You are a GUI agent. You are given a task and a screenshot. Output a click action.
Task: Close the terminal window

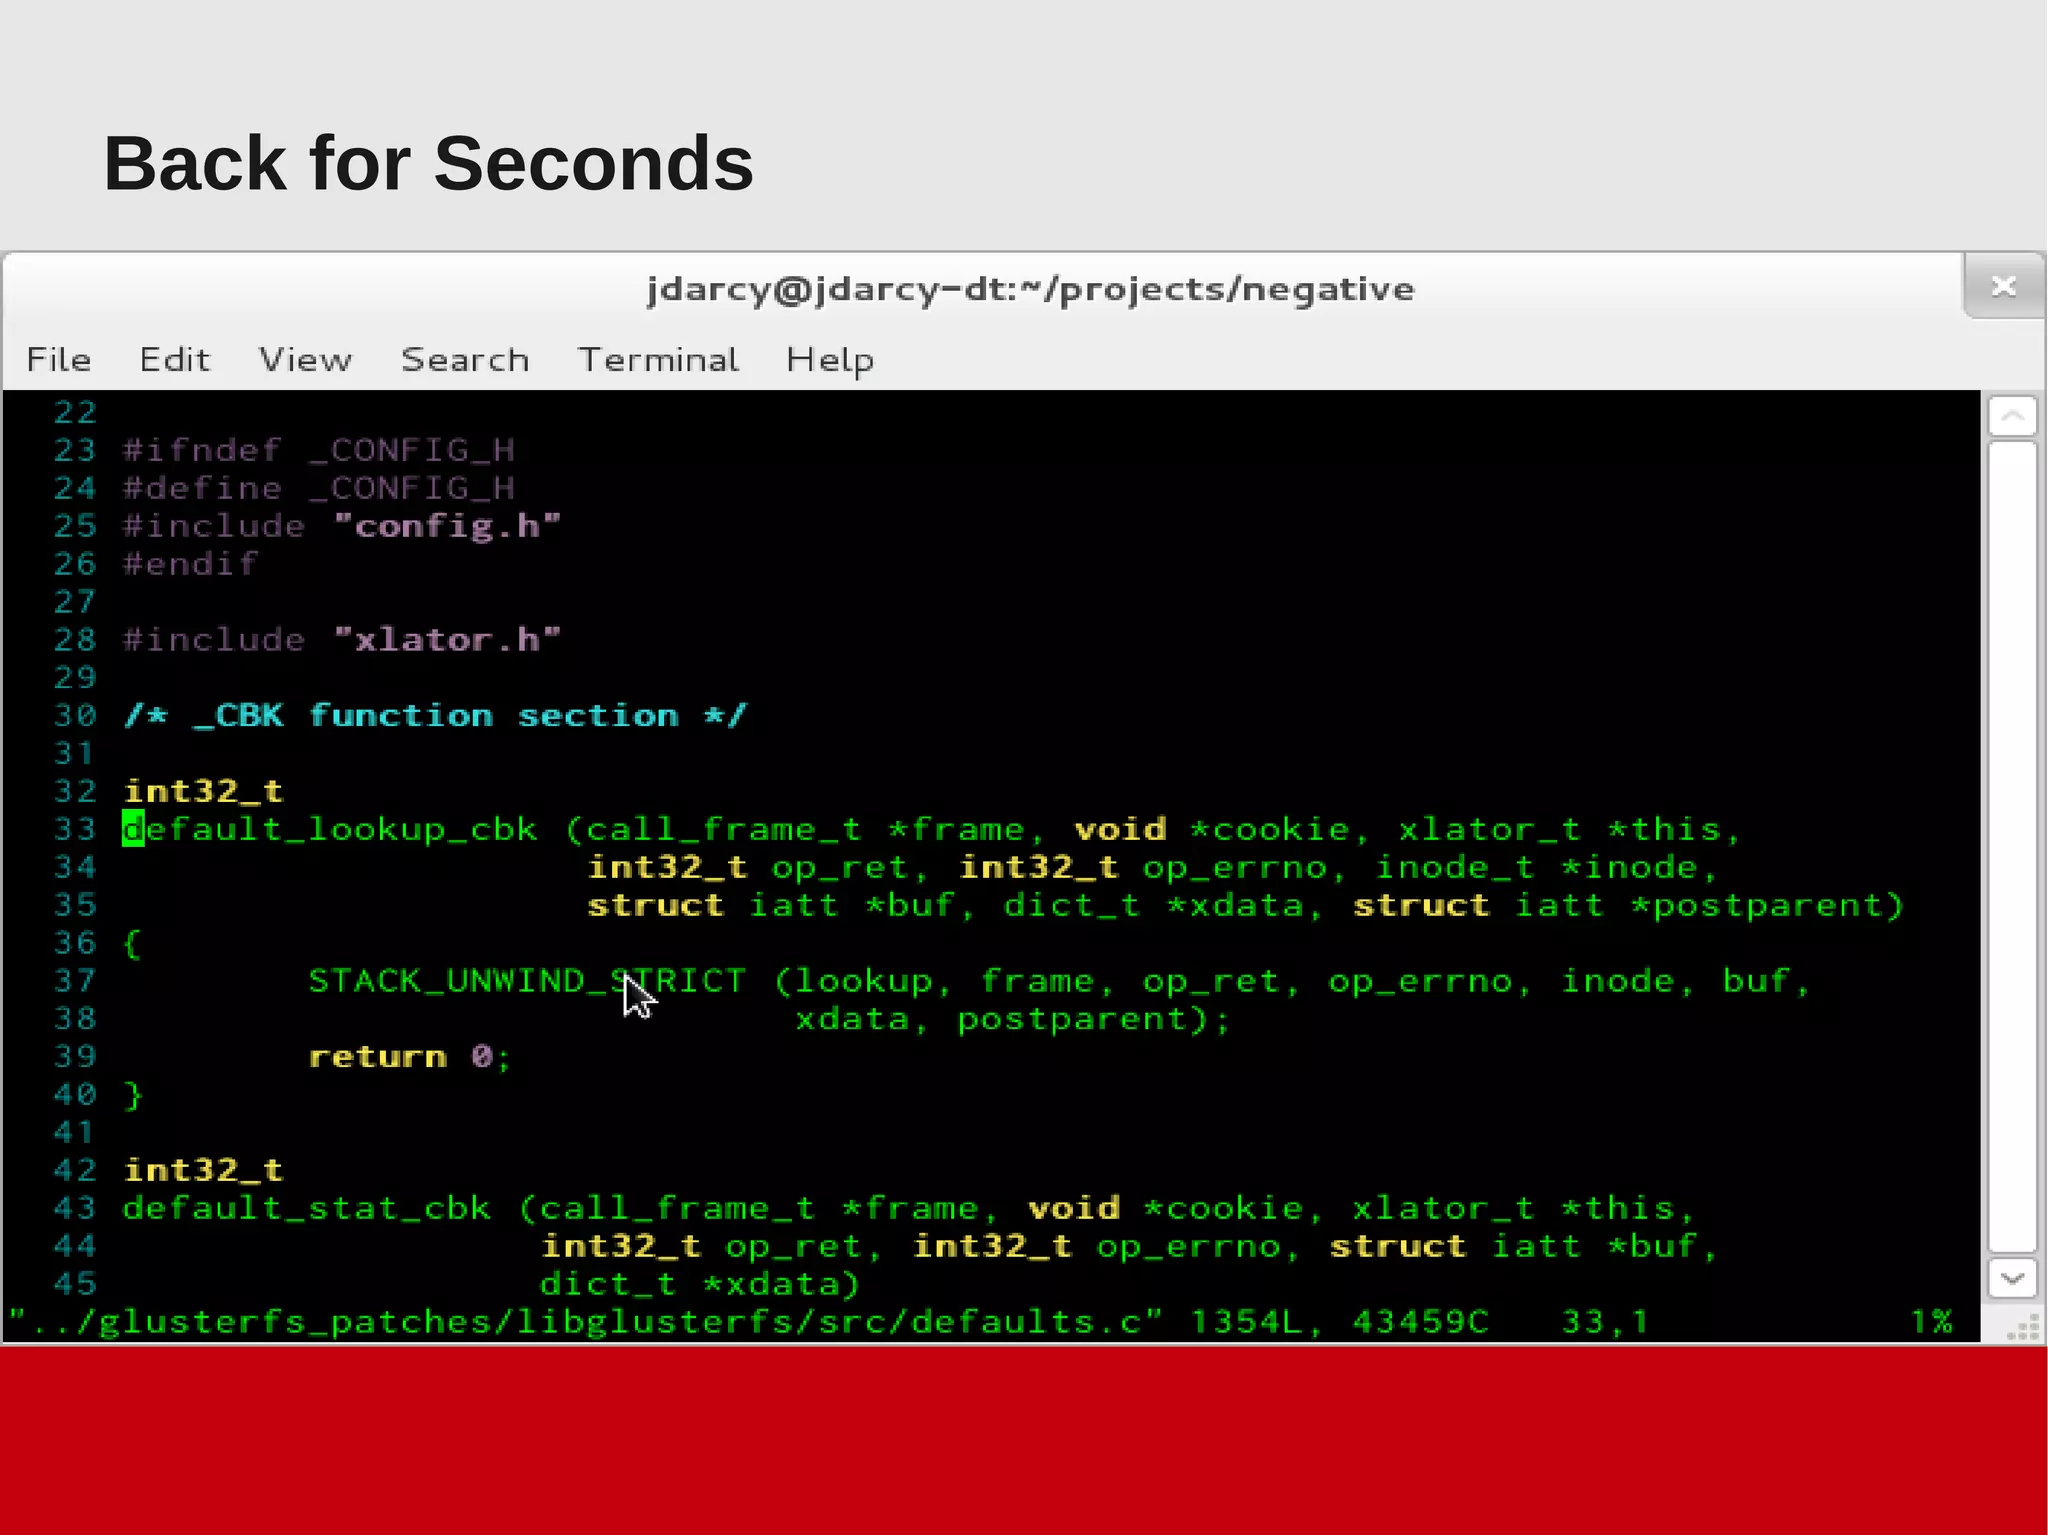[2003, 287]
